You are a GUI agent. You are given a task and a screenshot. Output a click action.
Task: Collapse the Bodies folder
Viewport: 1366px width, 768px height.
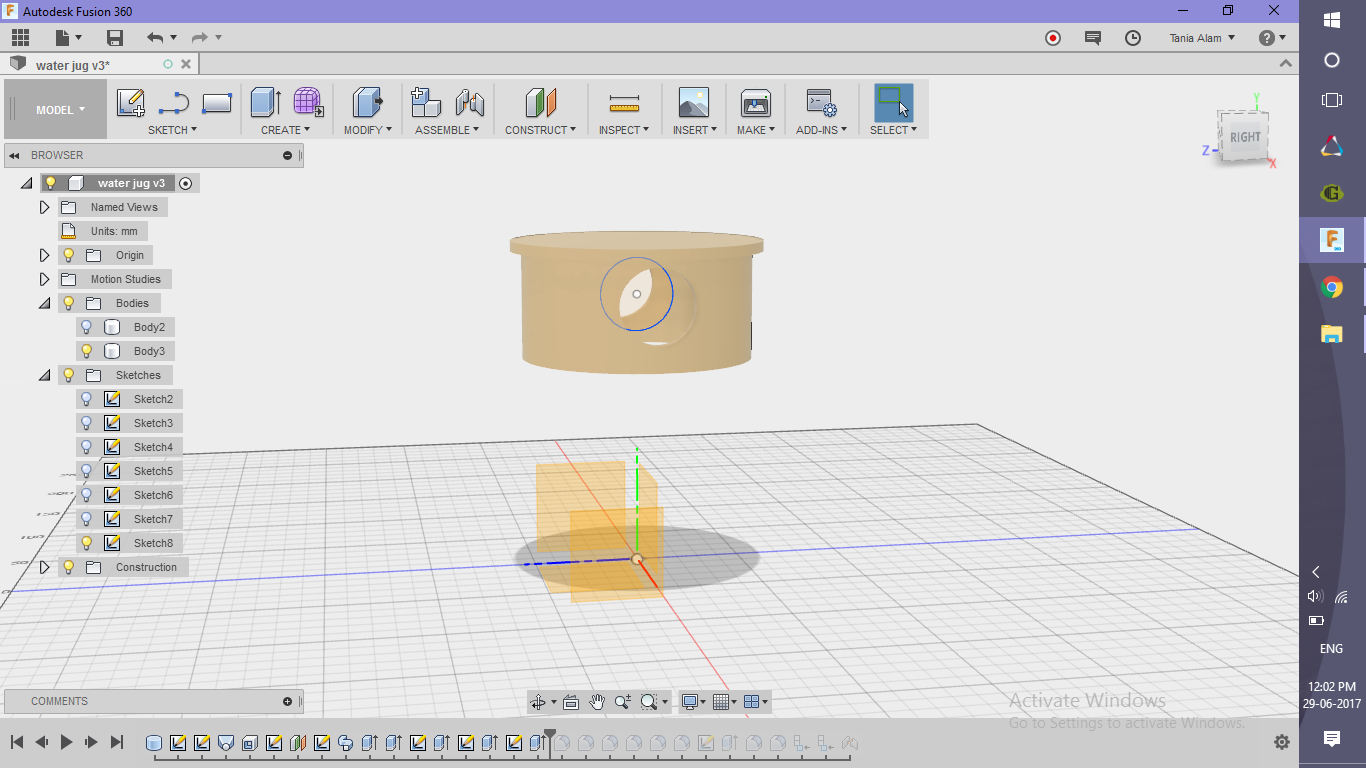tap(44, 303)
